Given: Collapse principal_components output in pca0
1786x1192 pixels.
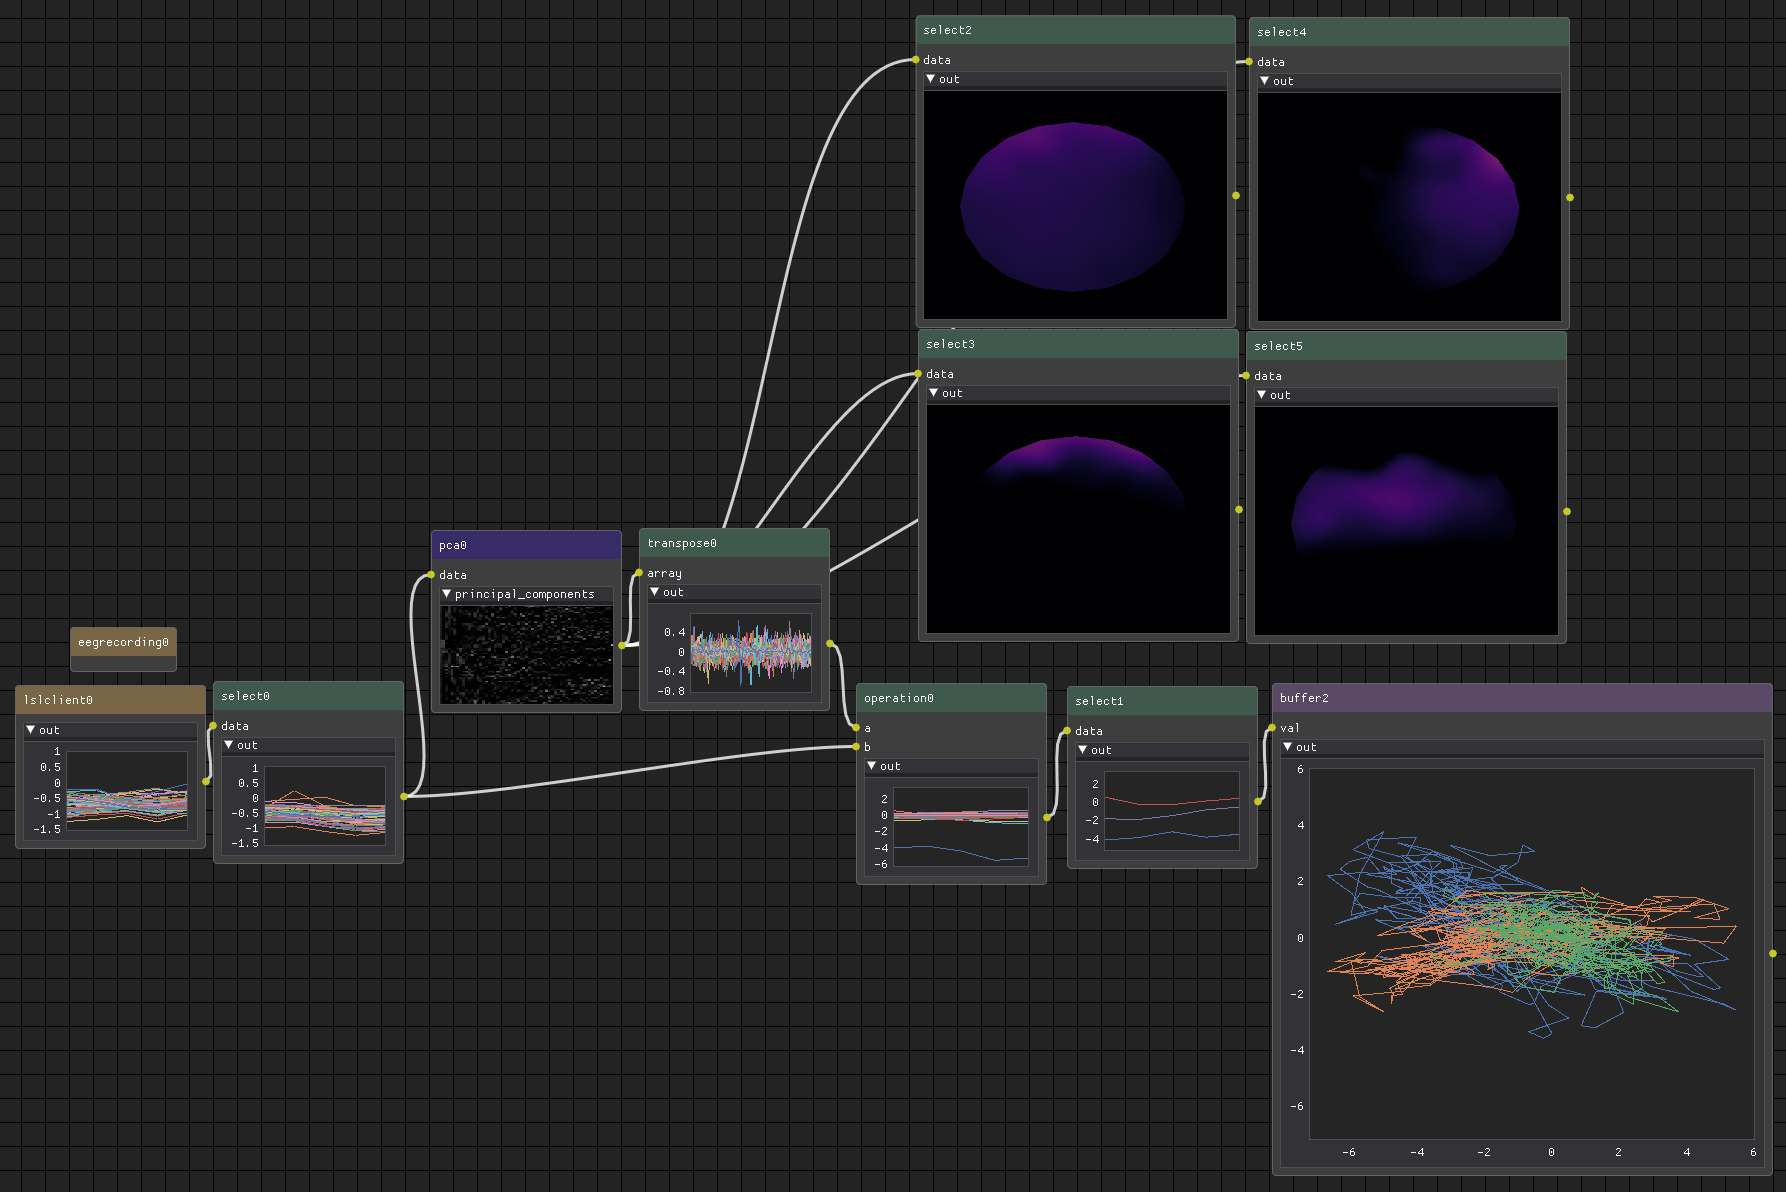Looking at the screenshot, I should coord(447,594).
